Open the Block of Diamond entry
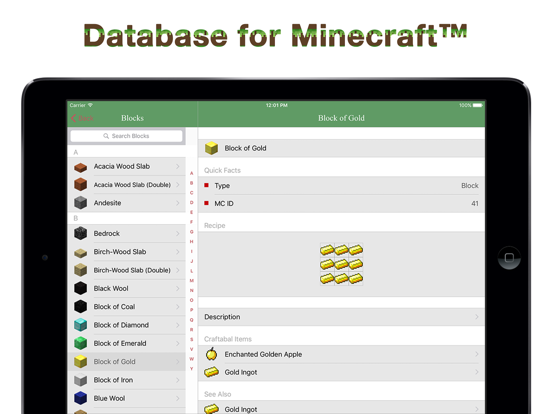 coord(127,325)
